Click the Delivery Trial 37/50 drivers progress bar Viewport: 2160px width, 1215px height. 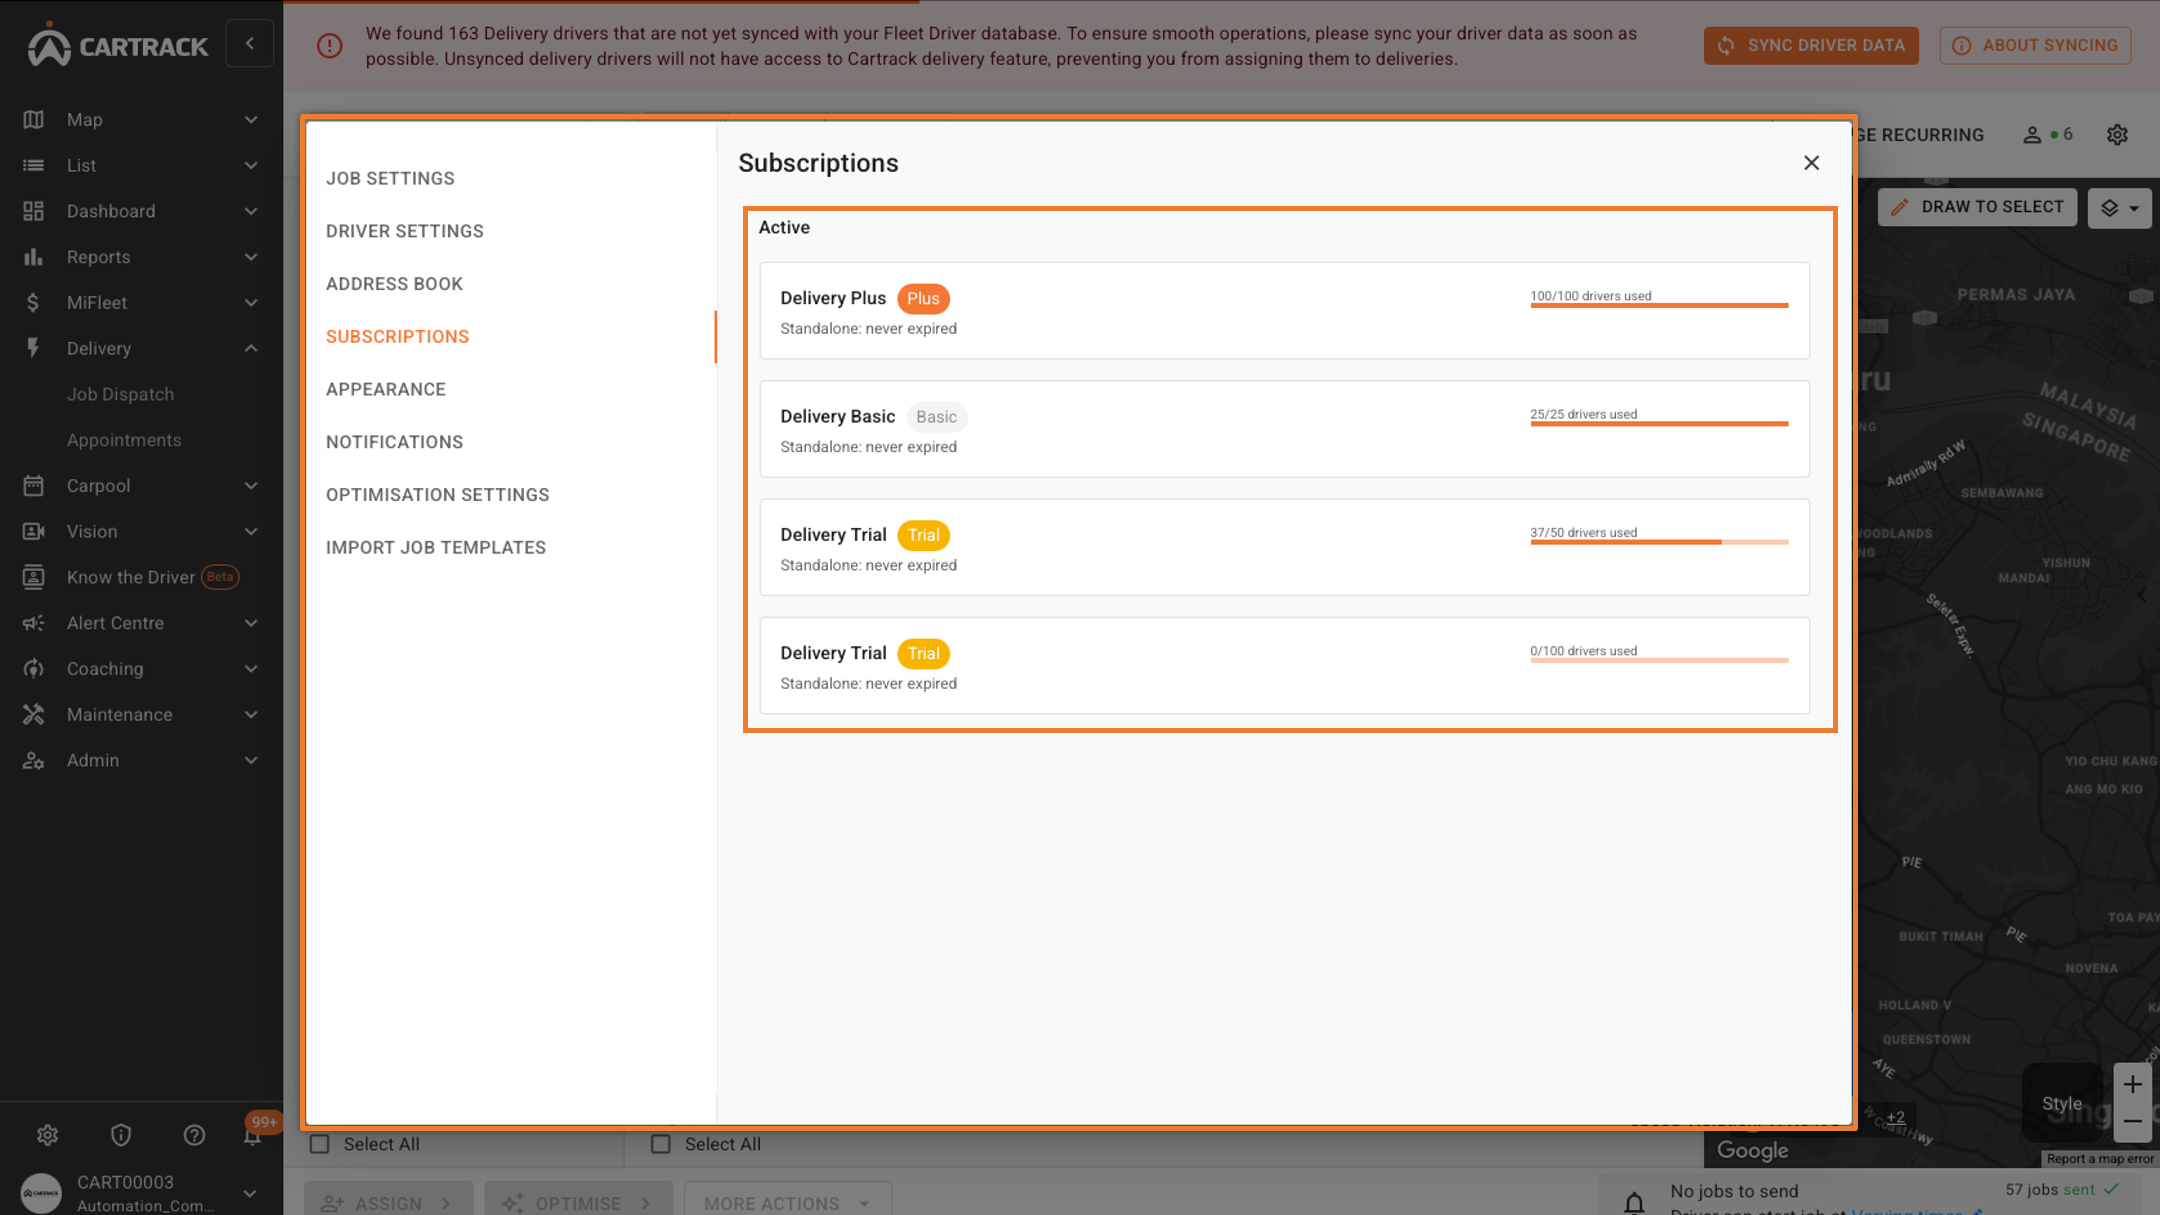[1658, 542]
